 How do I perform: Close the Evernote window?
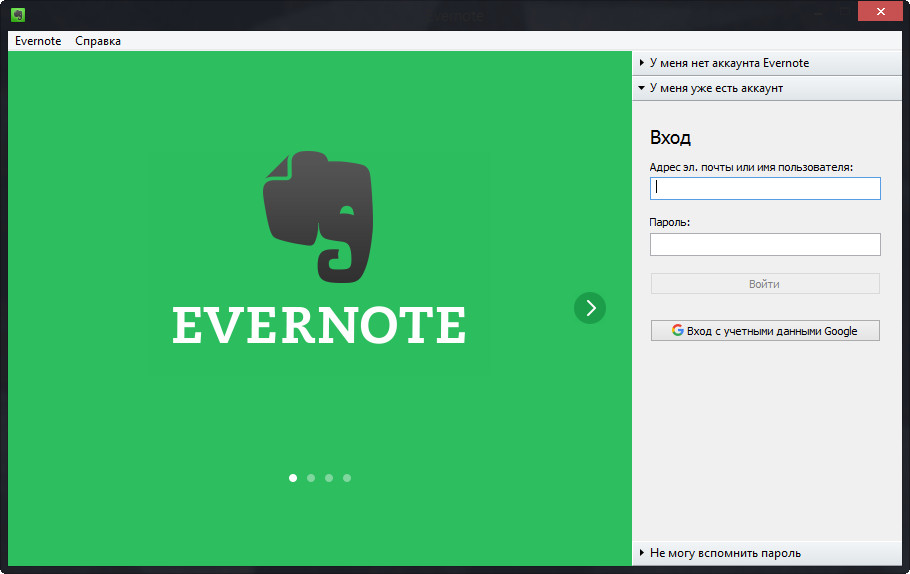click(x=880, y=11)
